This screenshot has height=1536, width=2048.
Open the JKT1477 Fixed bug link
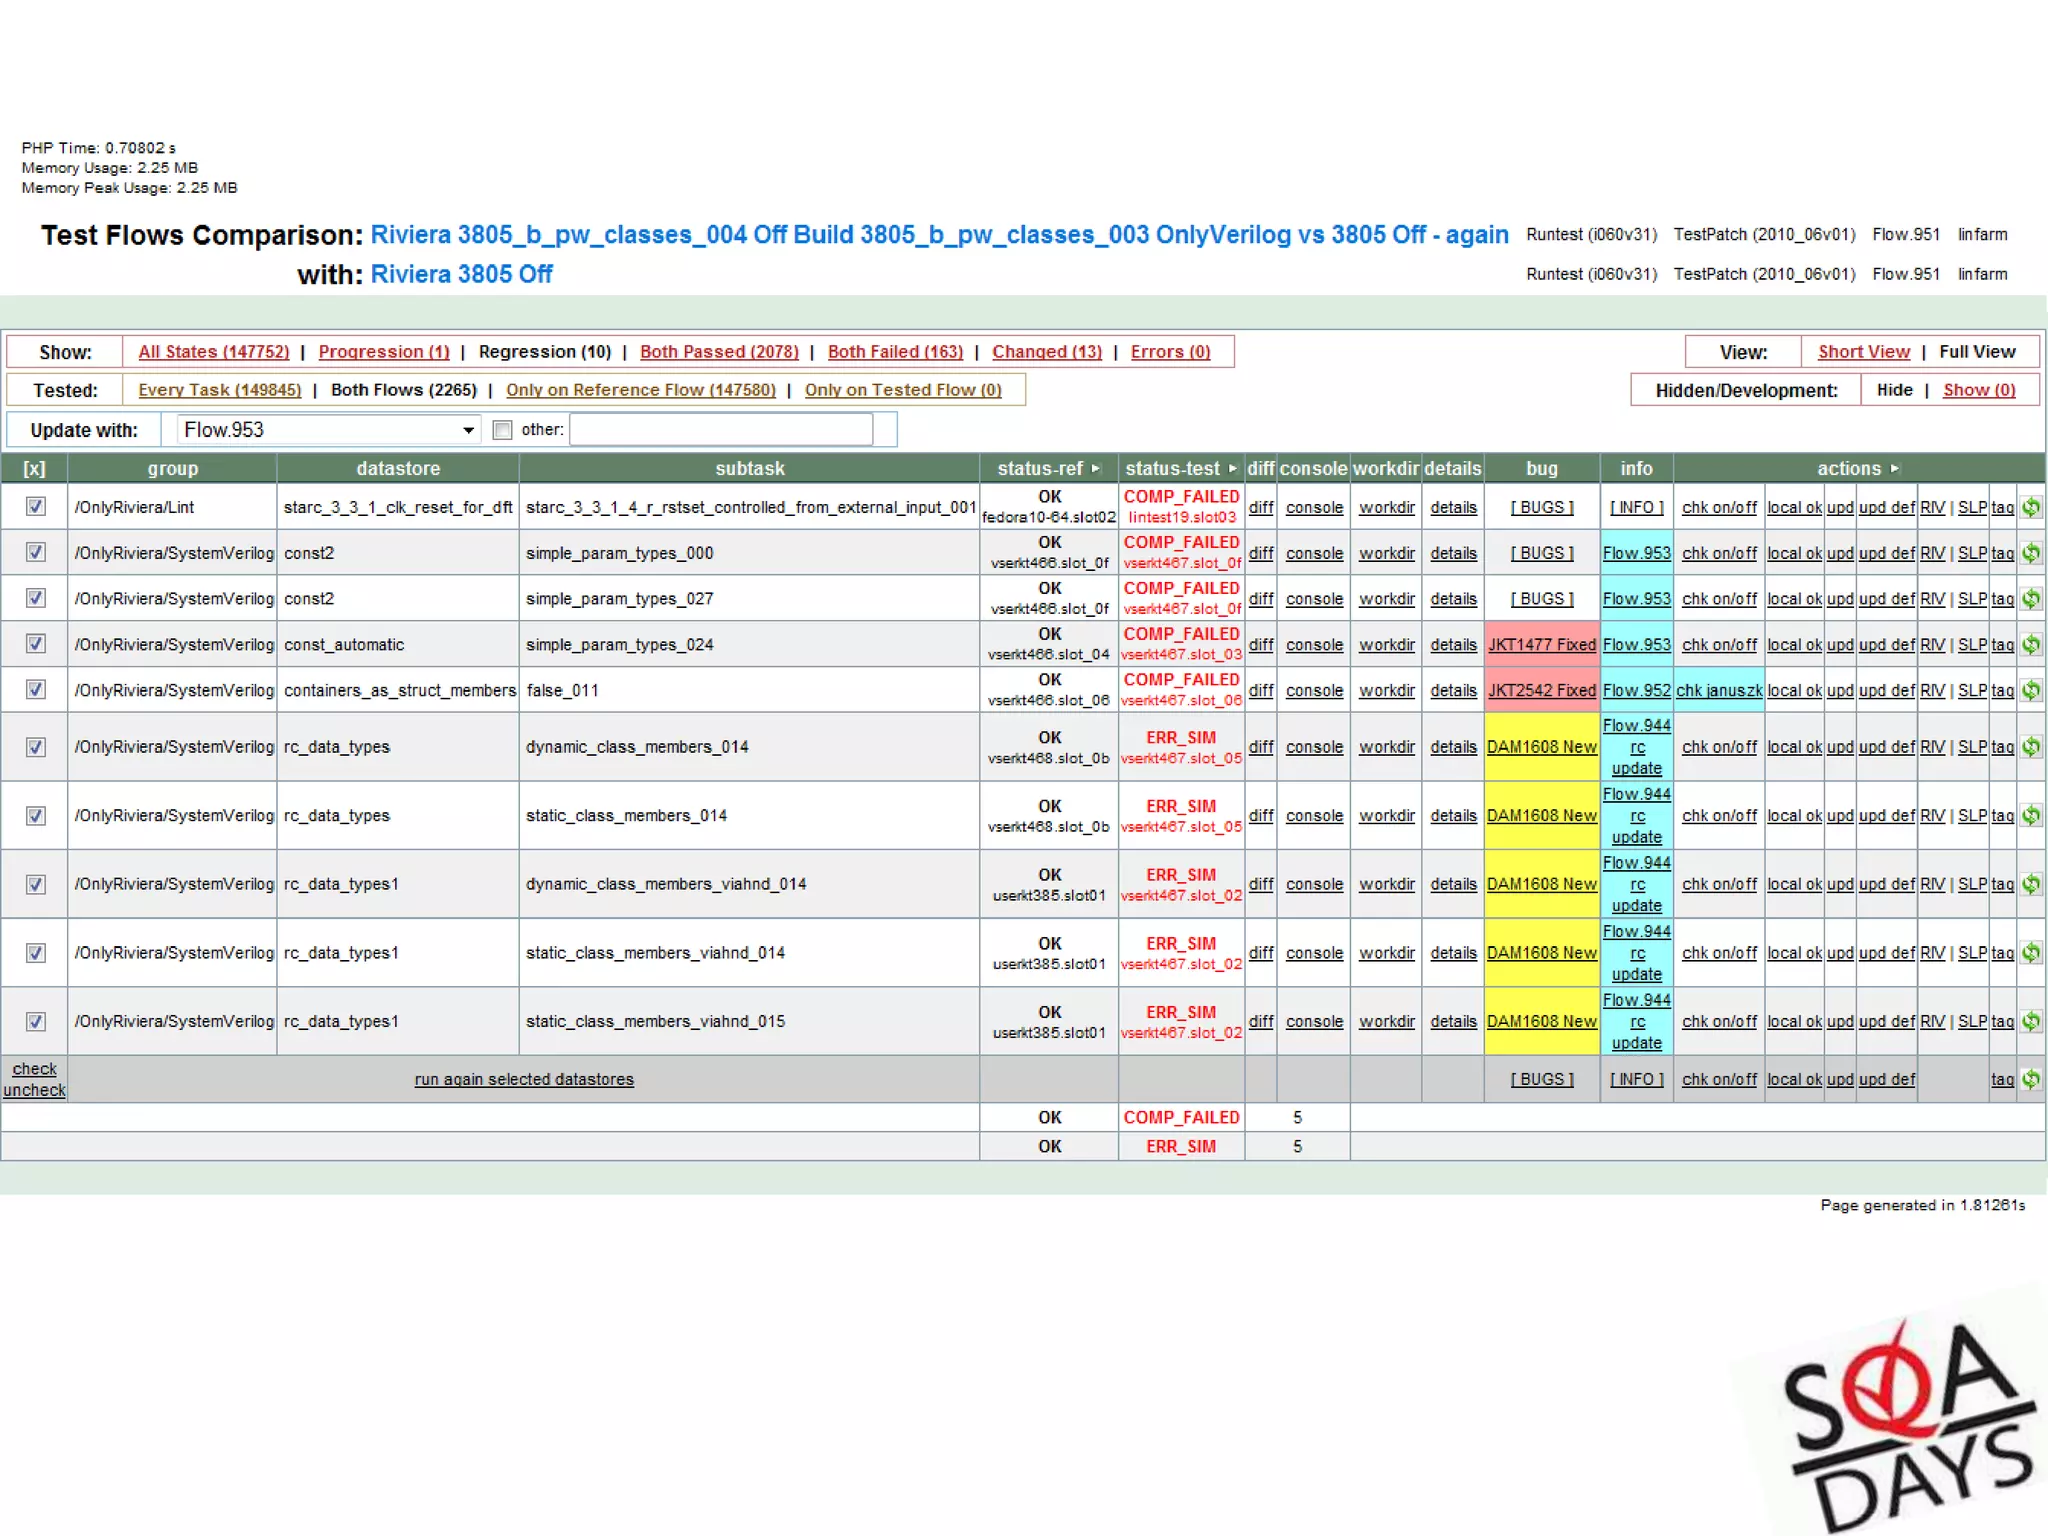pos(1541,645)
